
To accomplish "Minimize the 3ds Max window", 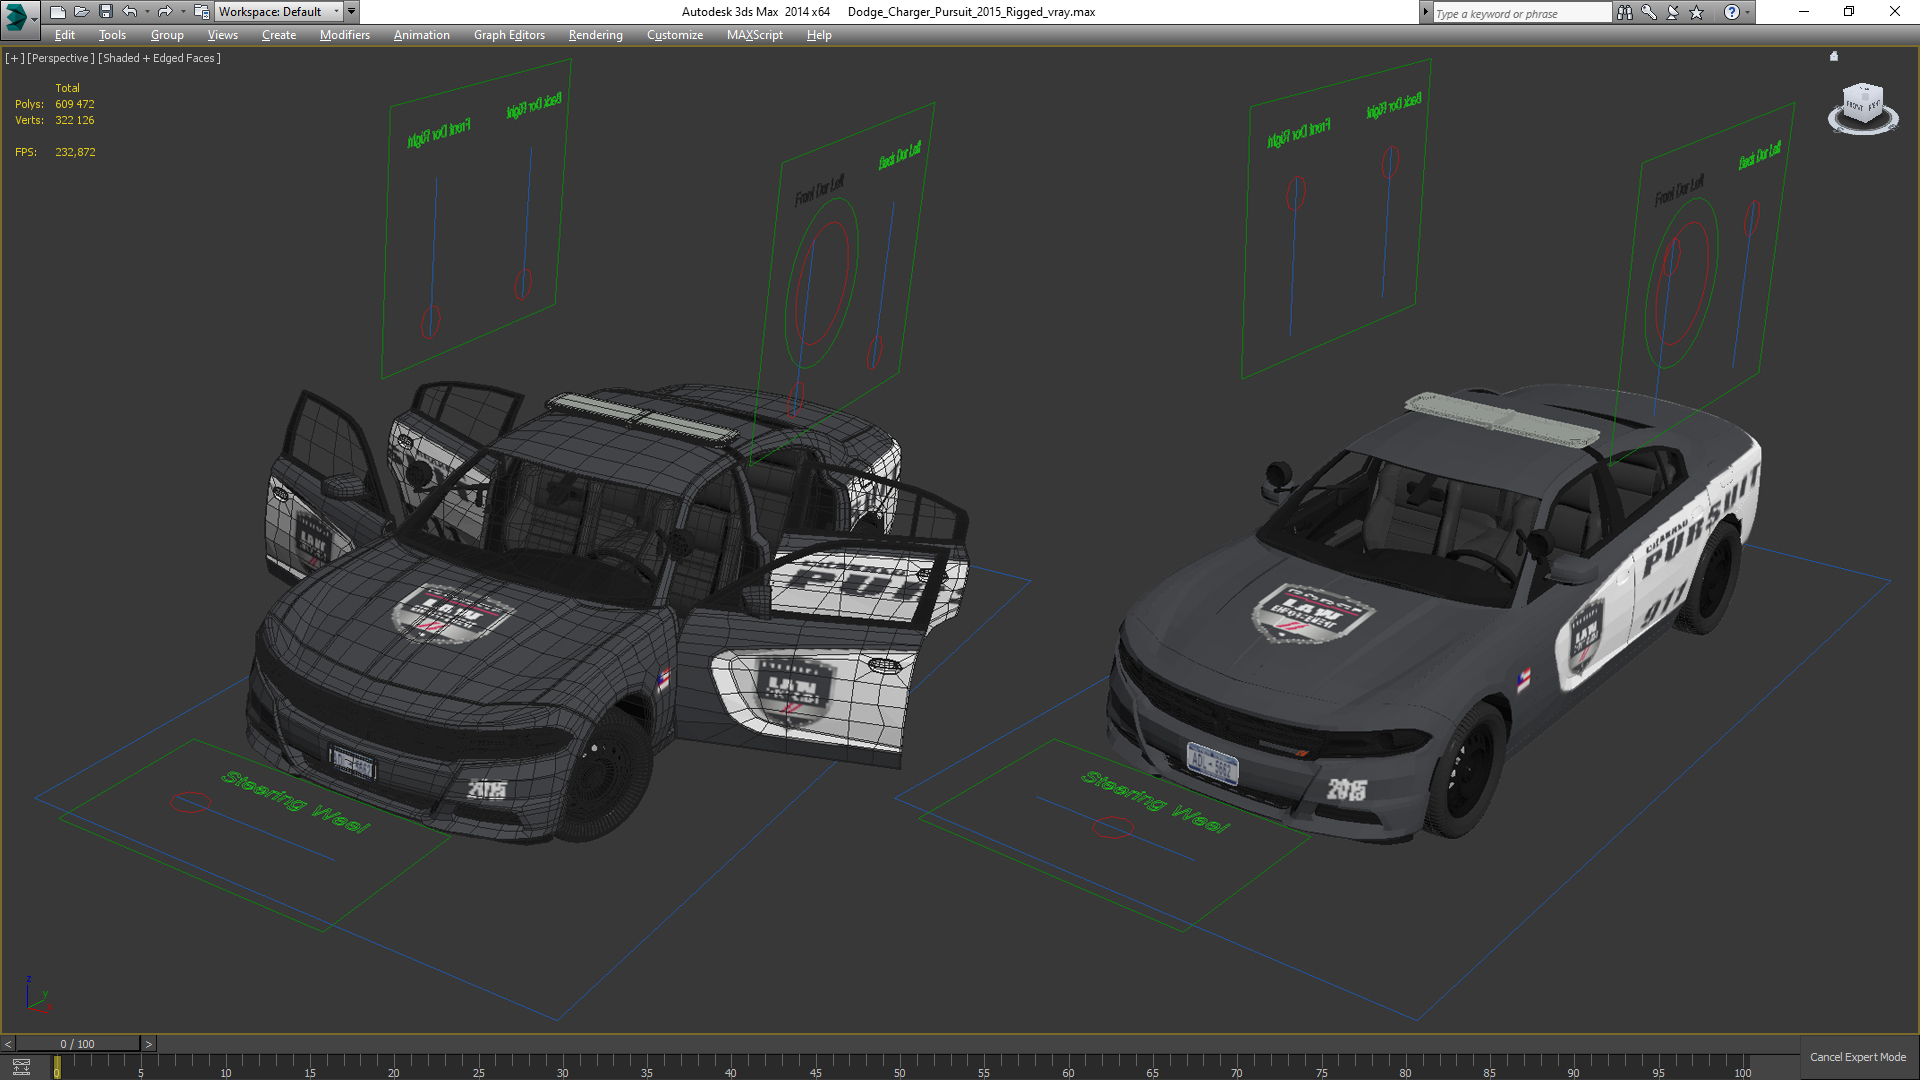I will 1803,12.
